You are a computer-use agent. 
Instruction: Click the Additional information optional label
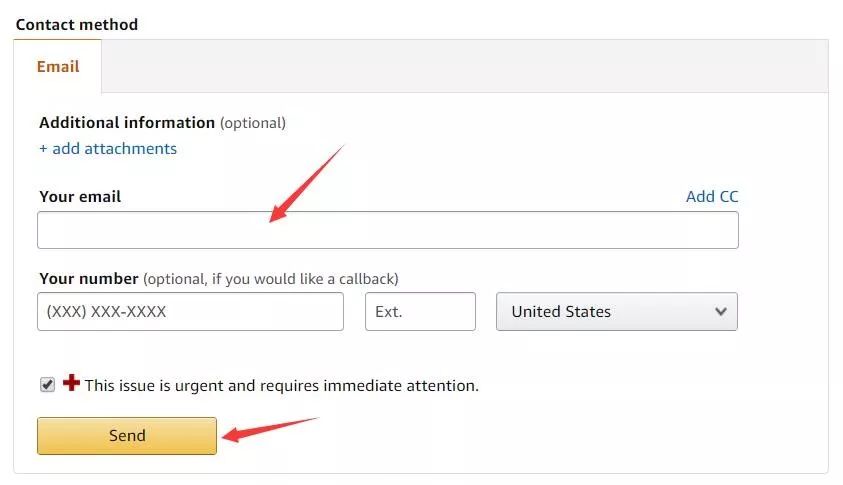tap(162, 123)
